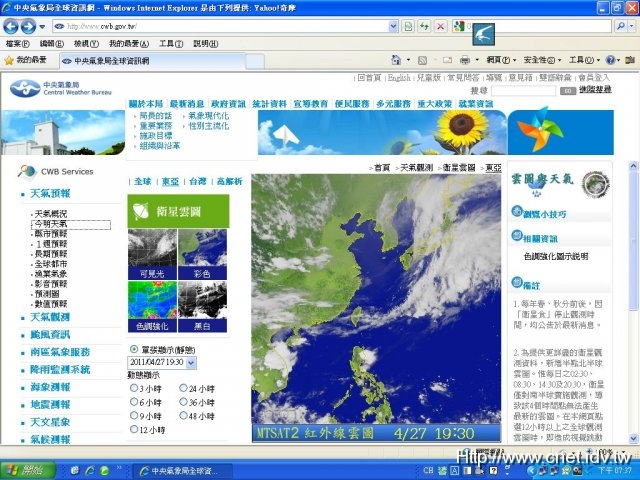Screen dimensions: 640x480
Task: Click the Refresh icon beside address bar
Action: click(423, 26)
